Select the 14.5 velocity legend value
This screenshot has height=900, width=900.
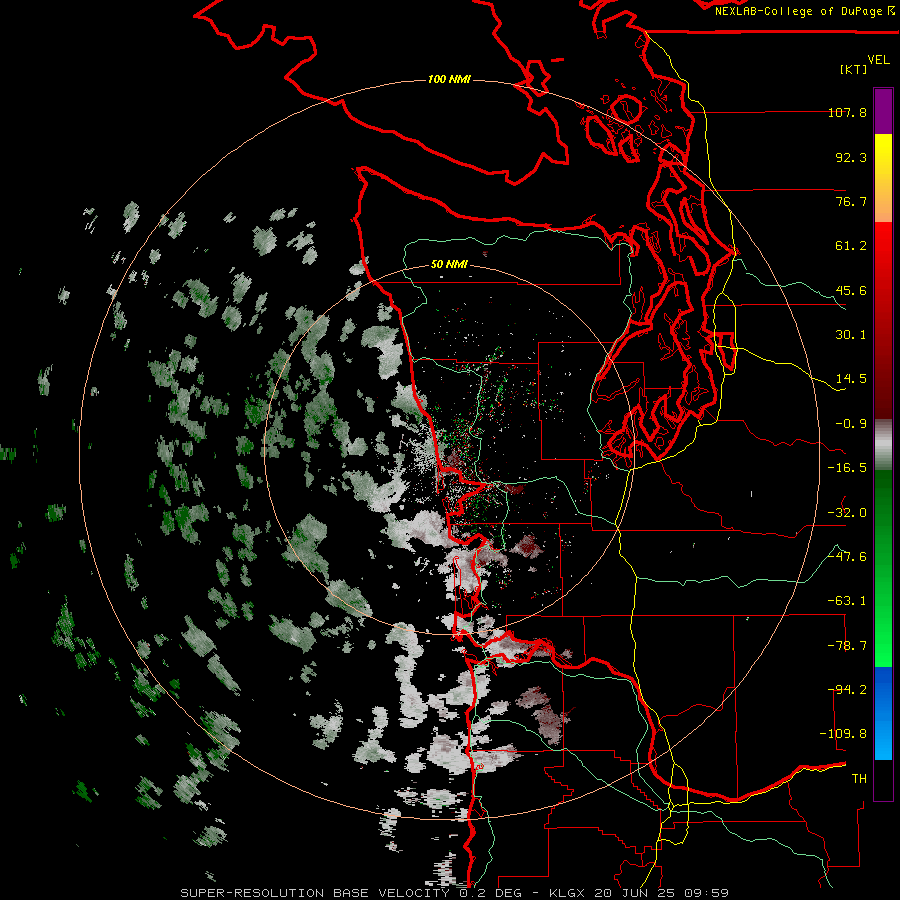(851, 379)
